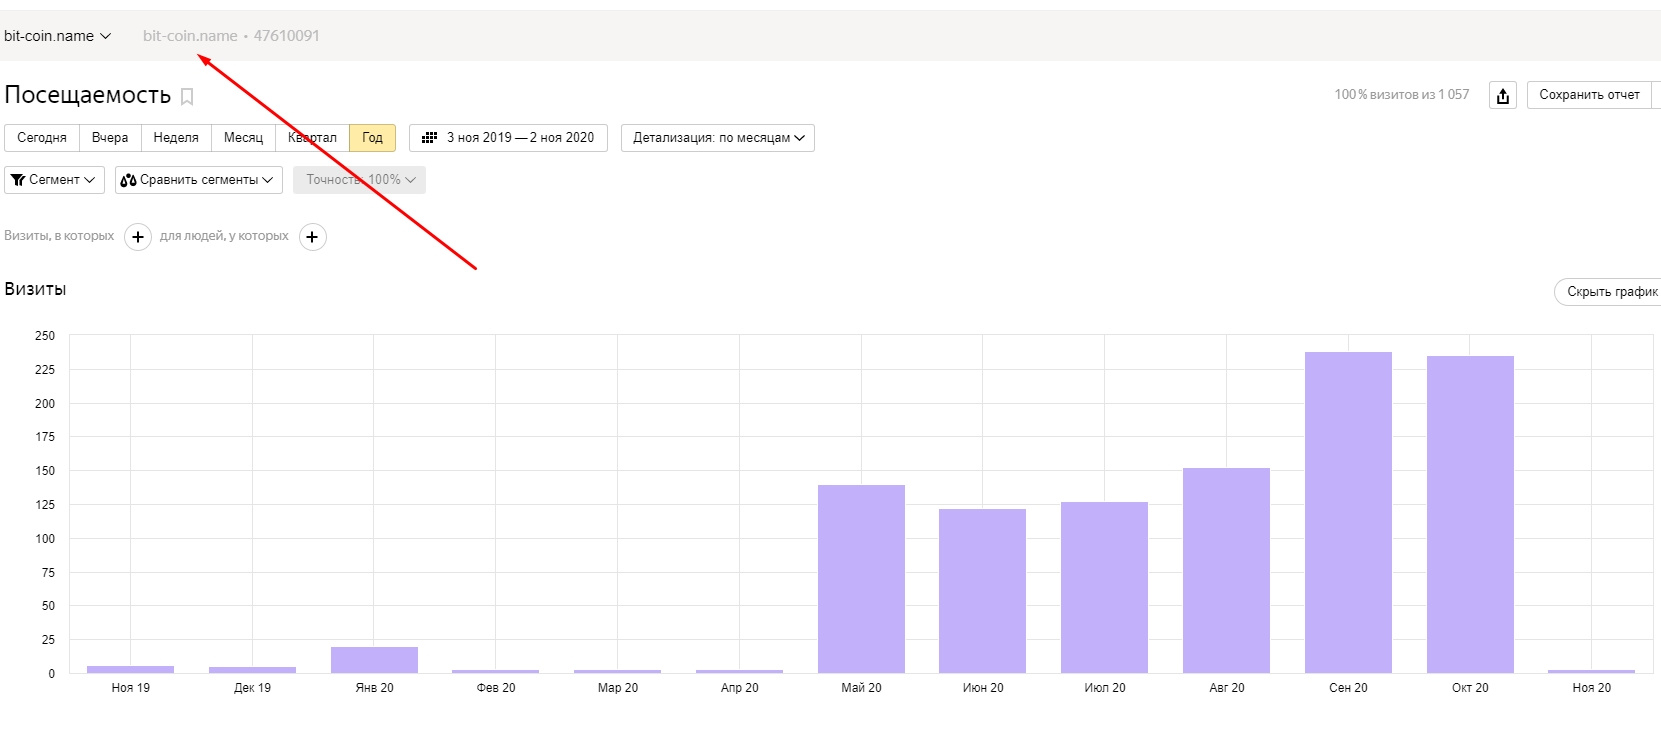
Task: Click the Сен 20 bar in chart
Action: (1348, 512)
